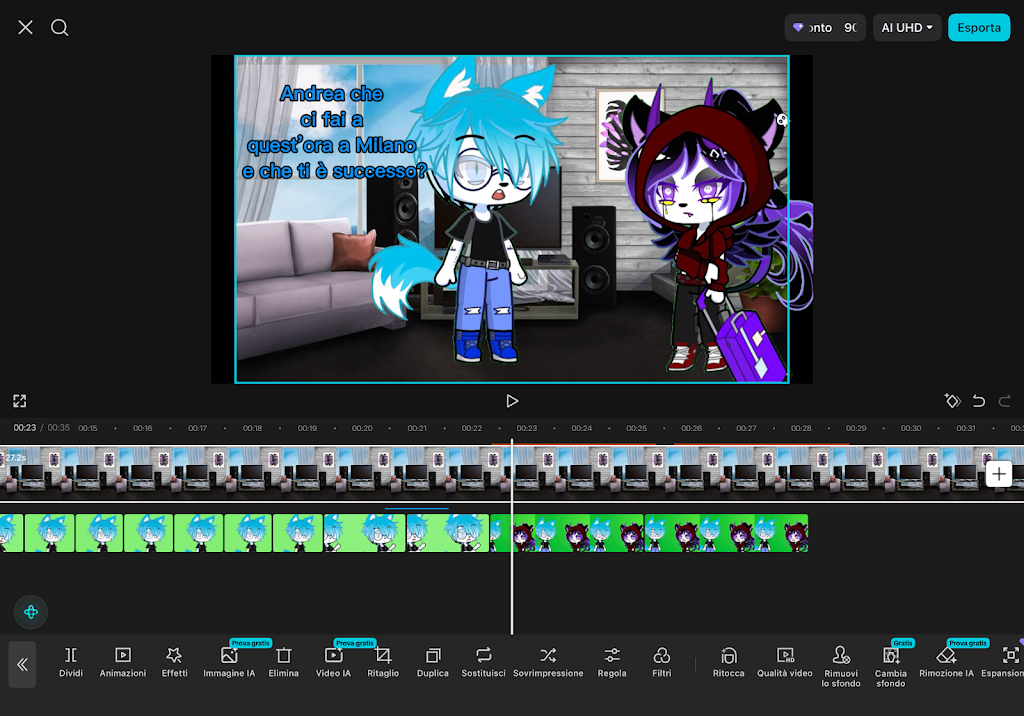Click the 00:26 mark on timeline ruler

[691, 428]
